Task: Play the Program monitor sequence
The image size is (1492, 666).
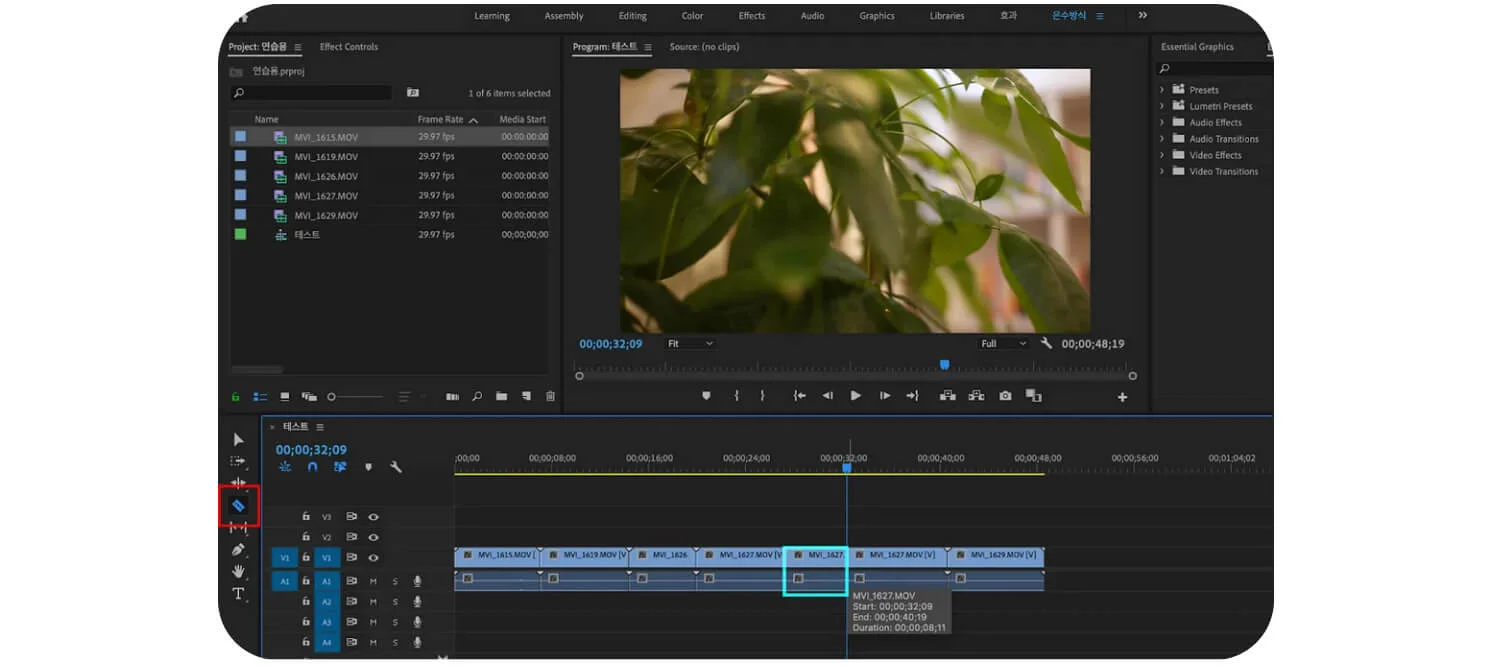Action: (x=855, y=396)
